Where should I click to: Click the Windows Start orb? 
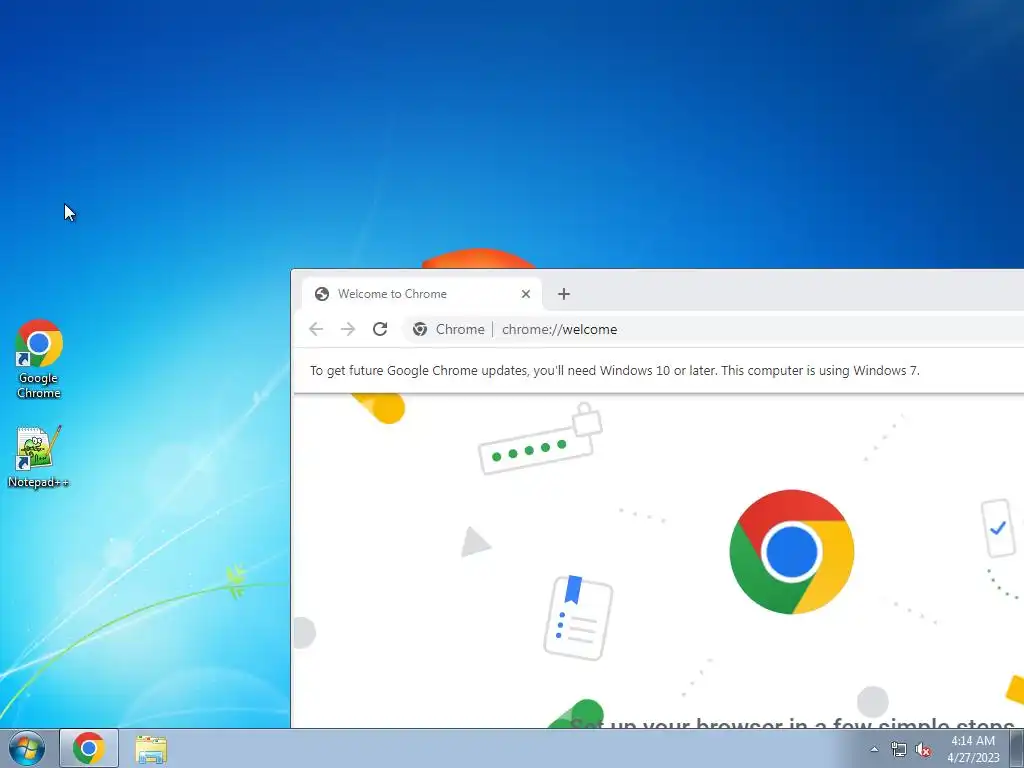tap(27, 748)
